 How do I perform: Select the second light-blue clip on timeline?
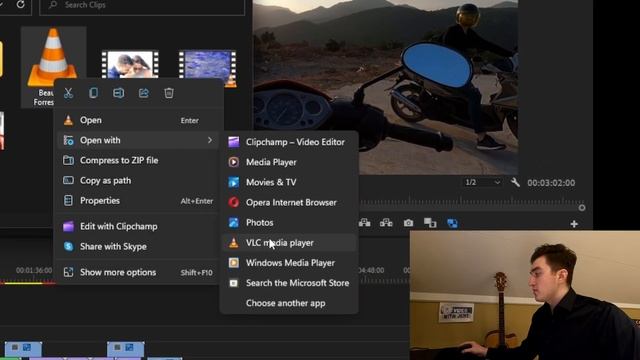coord(126,349)
